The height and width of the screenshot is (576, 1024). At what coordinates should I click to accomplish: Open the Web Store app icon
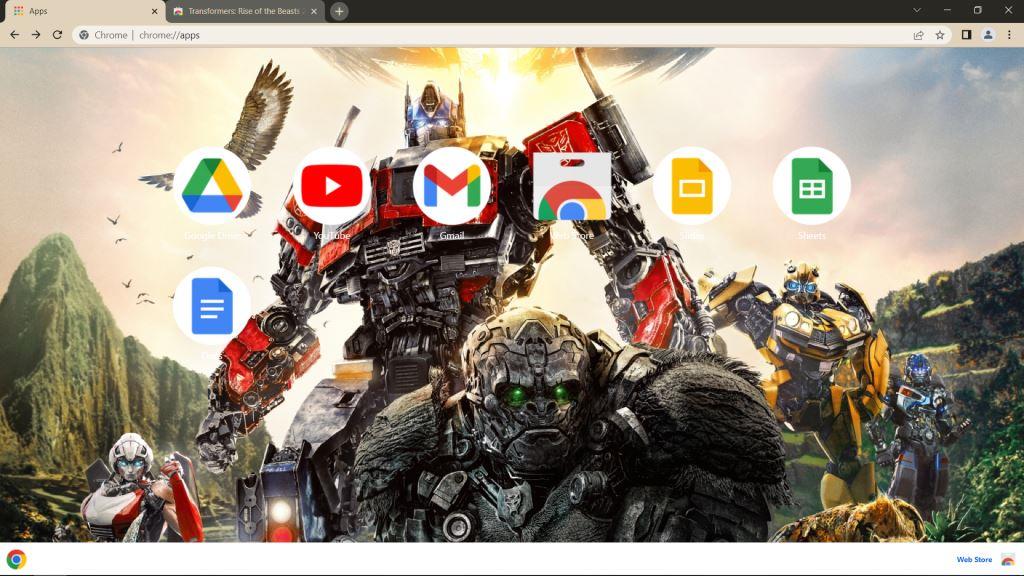pos(572,186)
